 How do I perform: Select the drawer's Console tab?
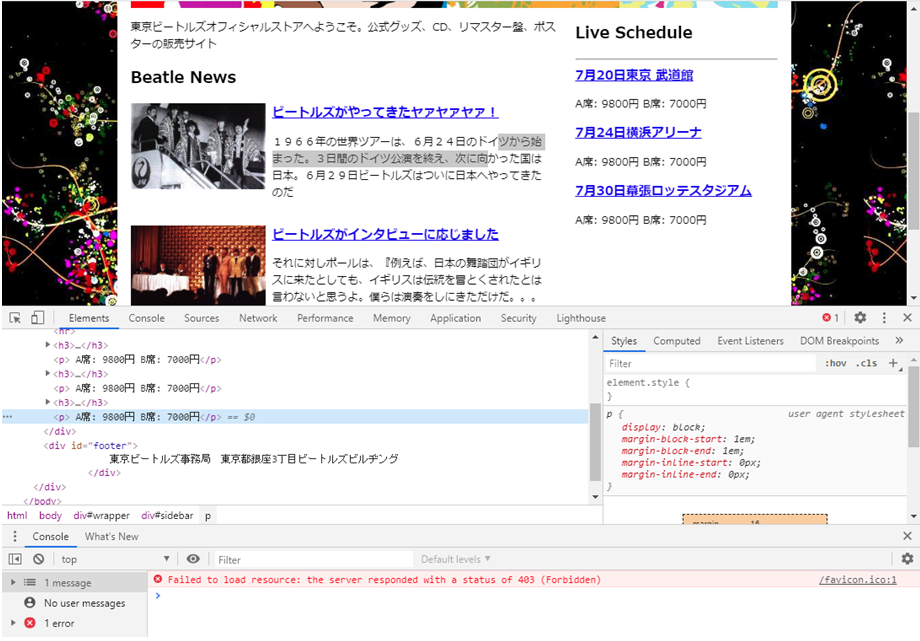[x=50, y=537]
